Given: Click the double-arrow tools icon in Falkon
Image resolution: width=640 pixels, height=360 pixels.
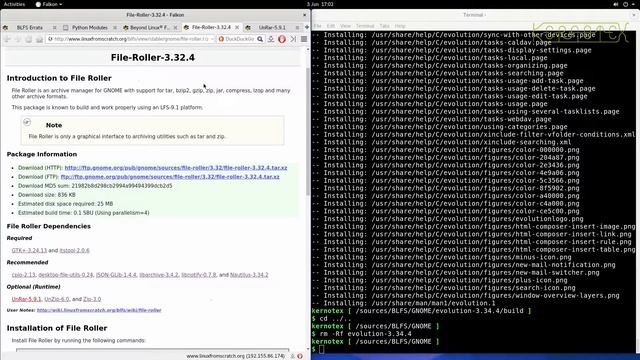Looking at the screenshot, I should click(x=293, y=39).
